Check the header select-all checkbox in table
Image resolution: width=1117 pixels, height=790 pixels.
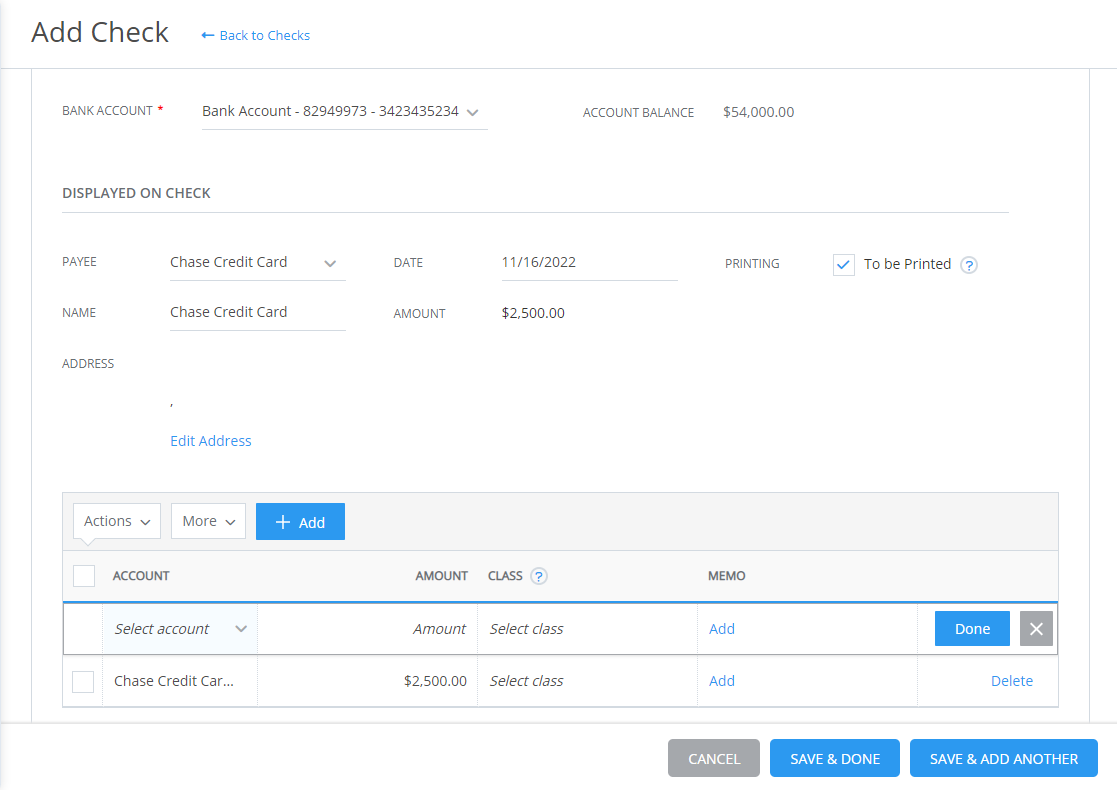click(x=84, y=575)
